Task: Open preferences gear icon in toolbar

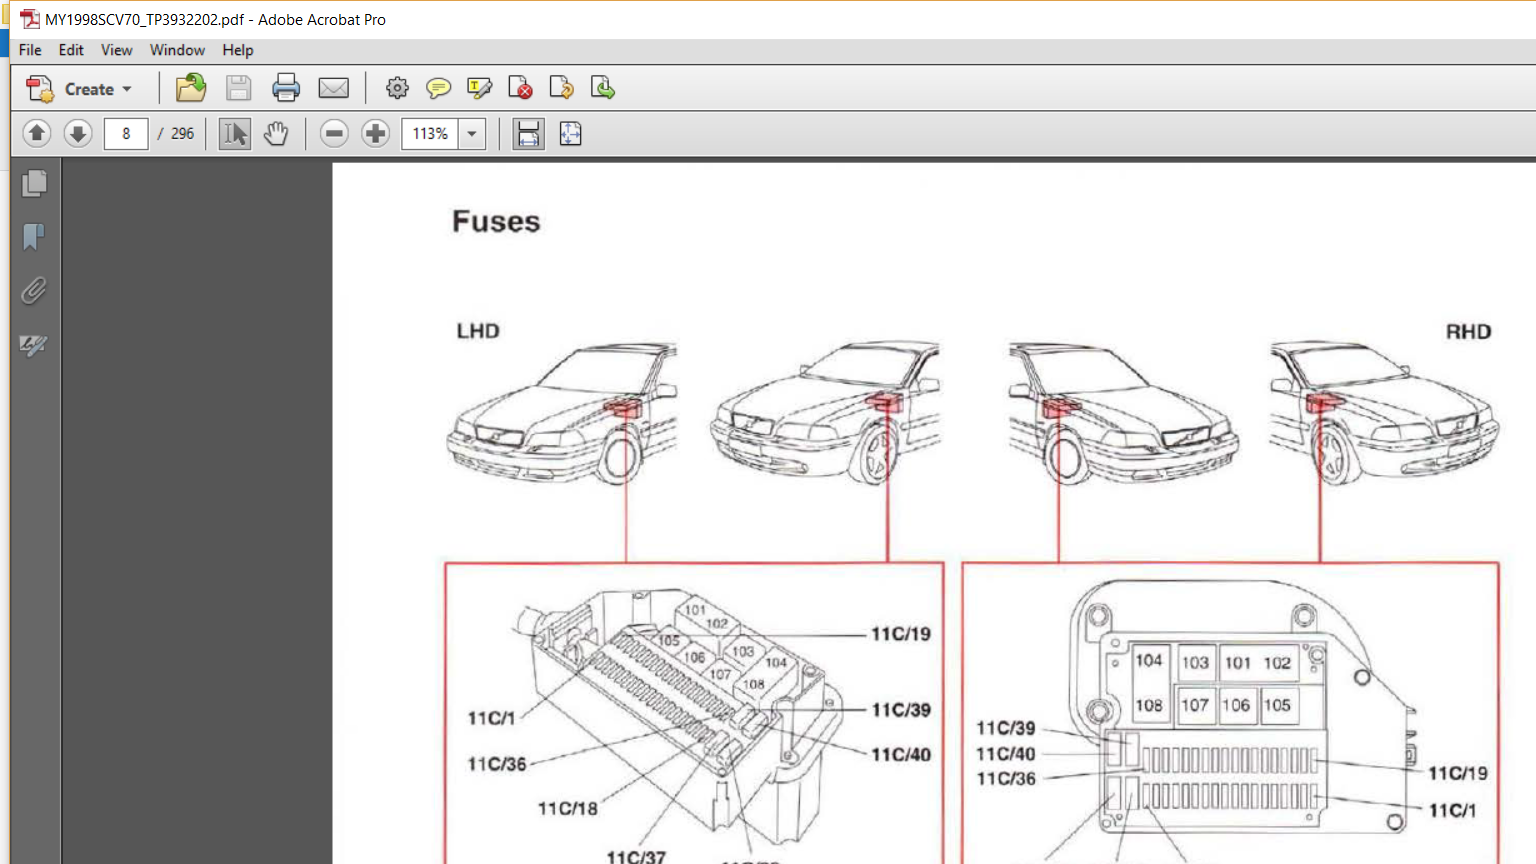Action: point(397,89)
